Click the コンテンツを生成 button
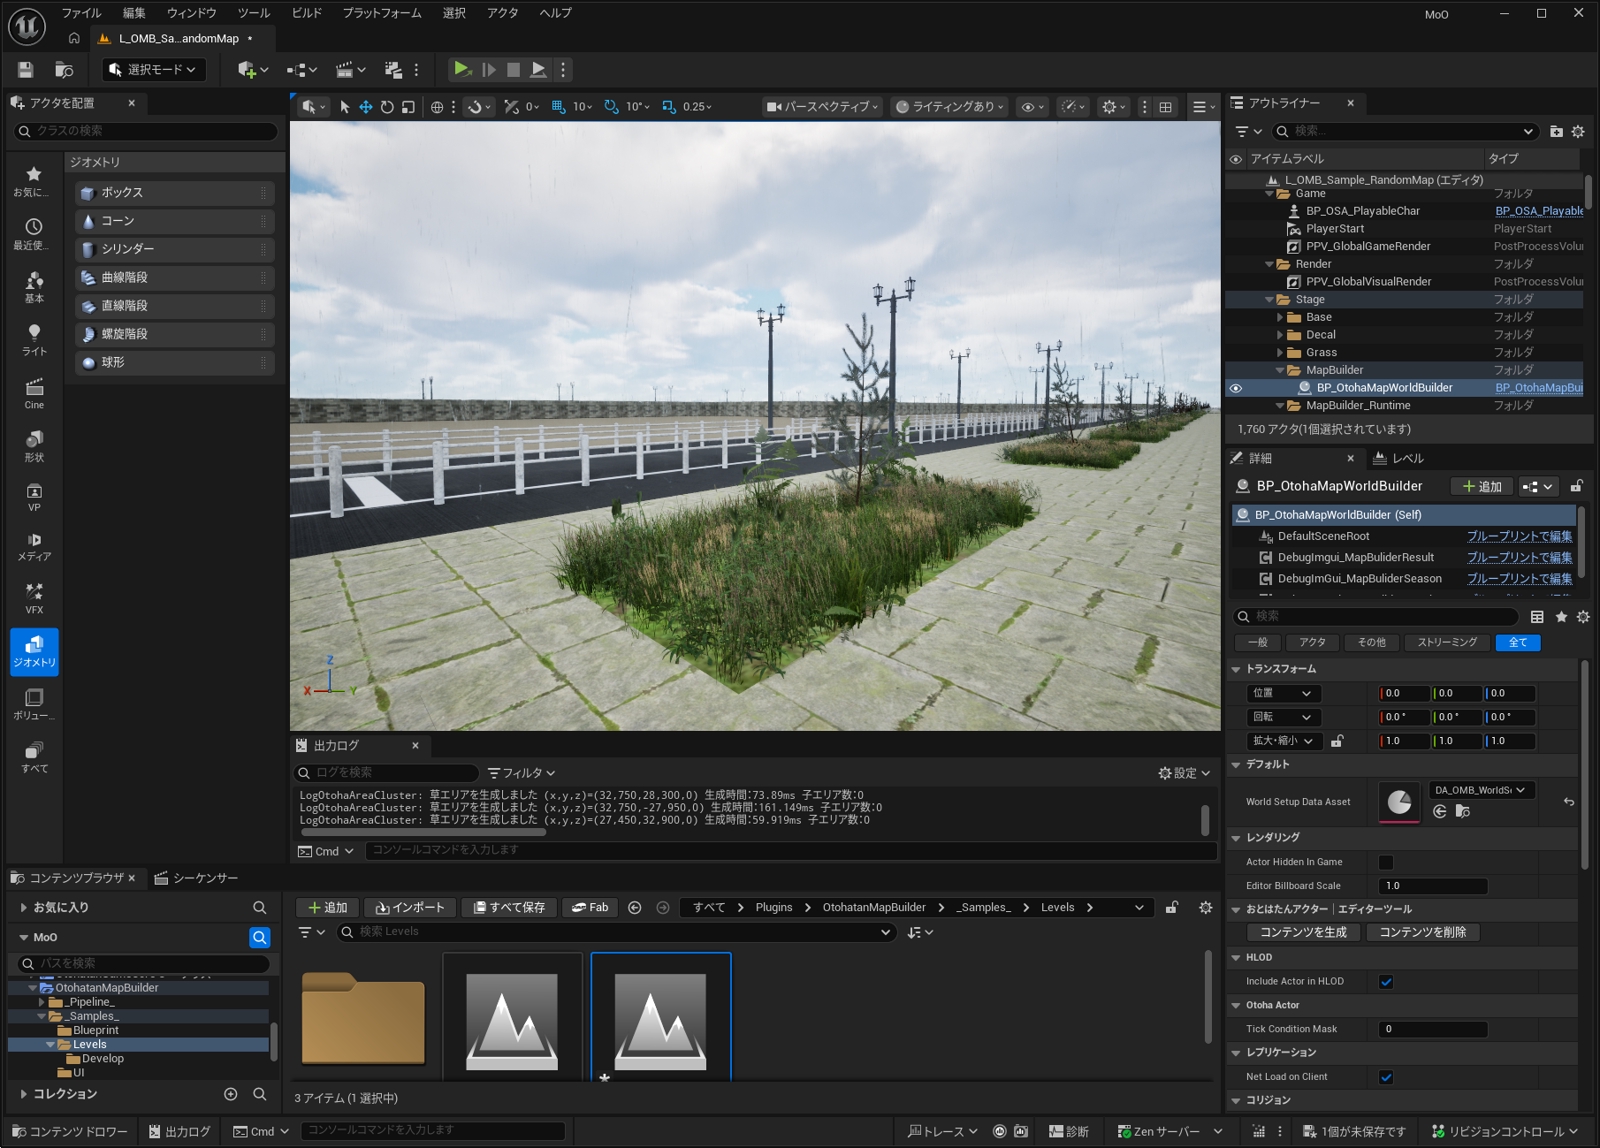1600x1148 pixels. (x=1303, y=932)
